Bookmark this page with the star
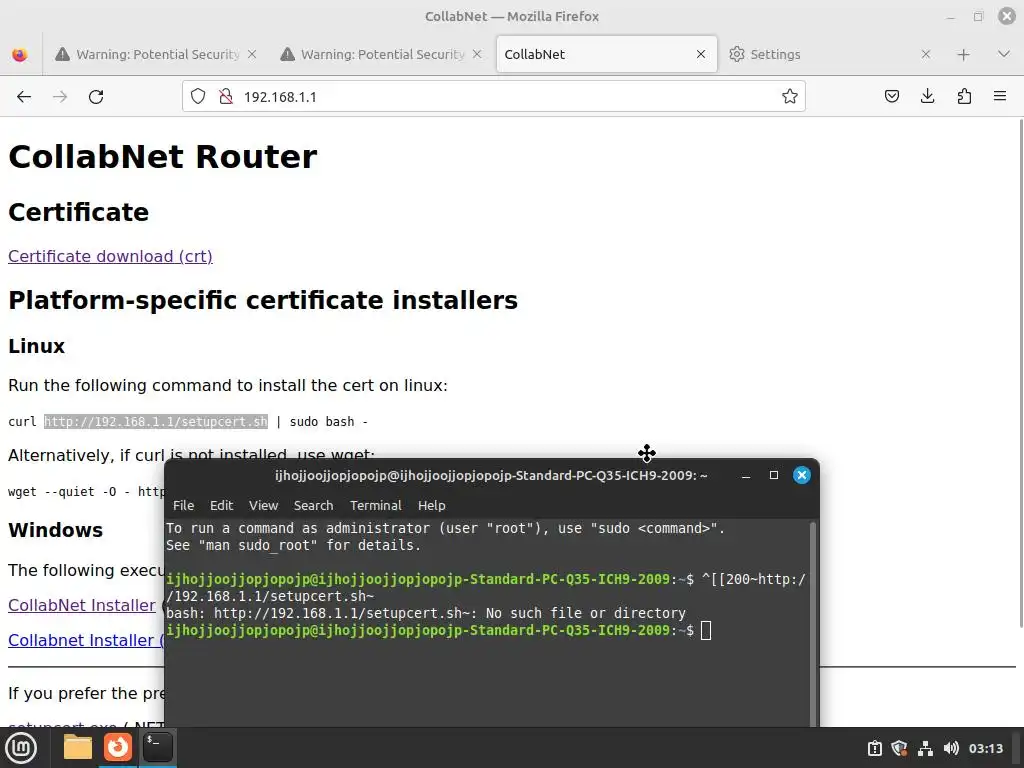 [790, 97]
